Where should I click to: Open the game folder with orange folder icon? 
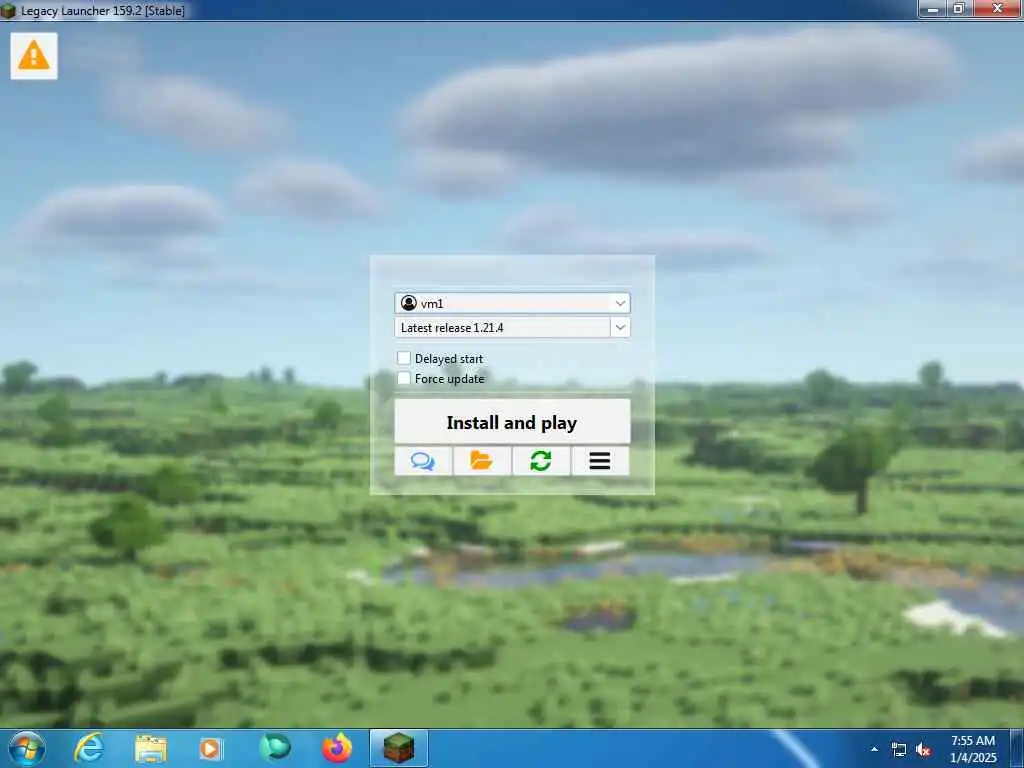coord(482,461)
